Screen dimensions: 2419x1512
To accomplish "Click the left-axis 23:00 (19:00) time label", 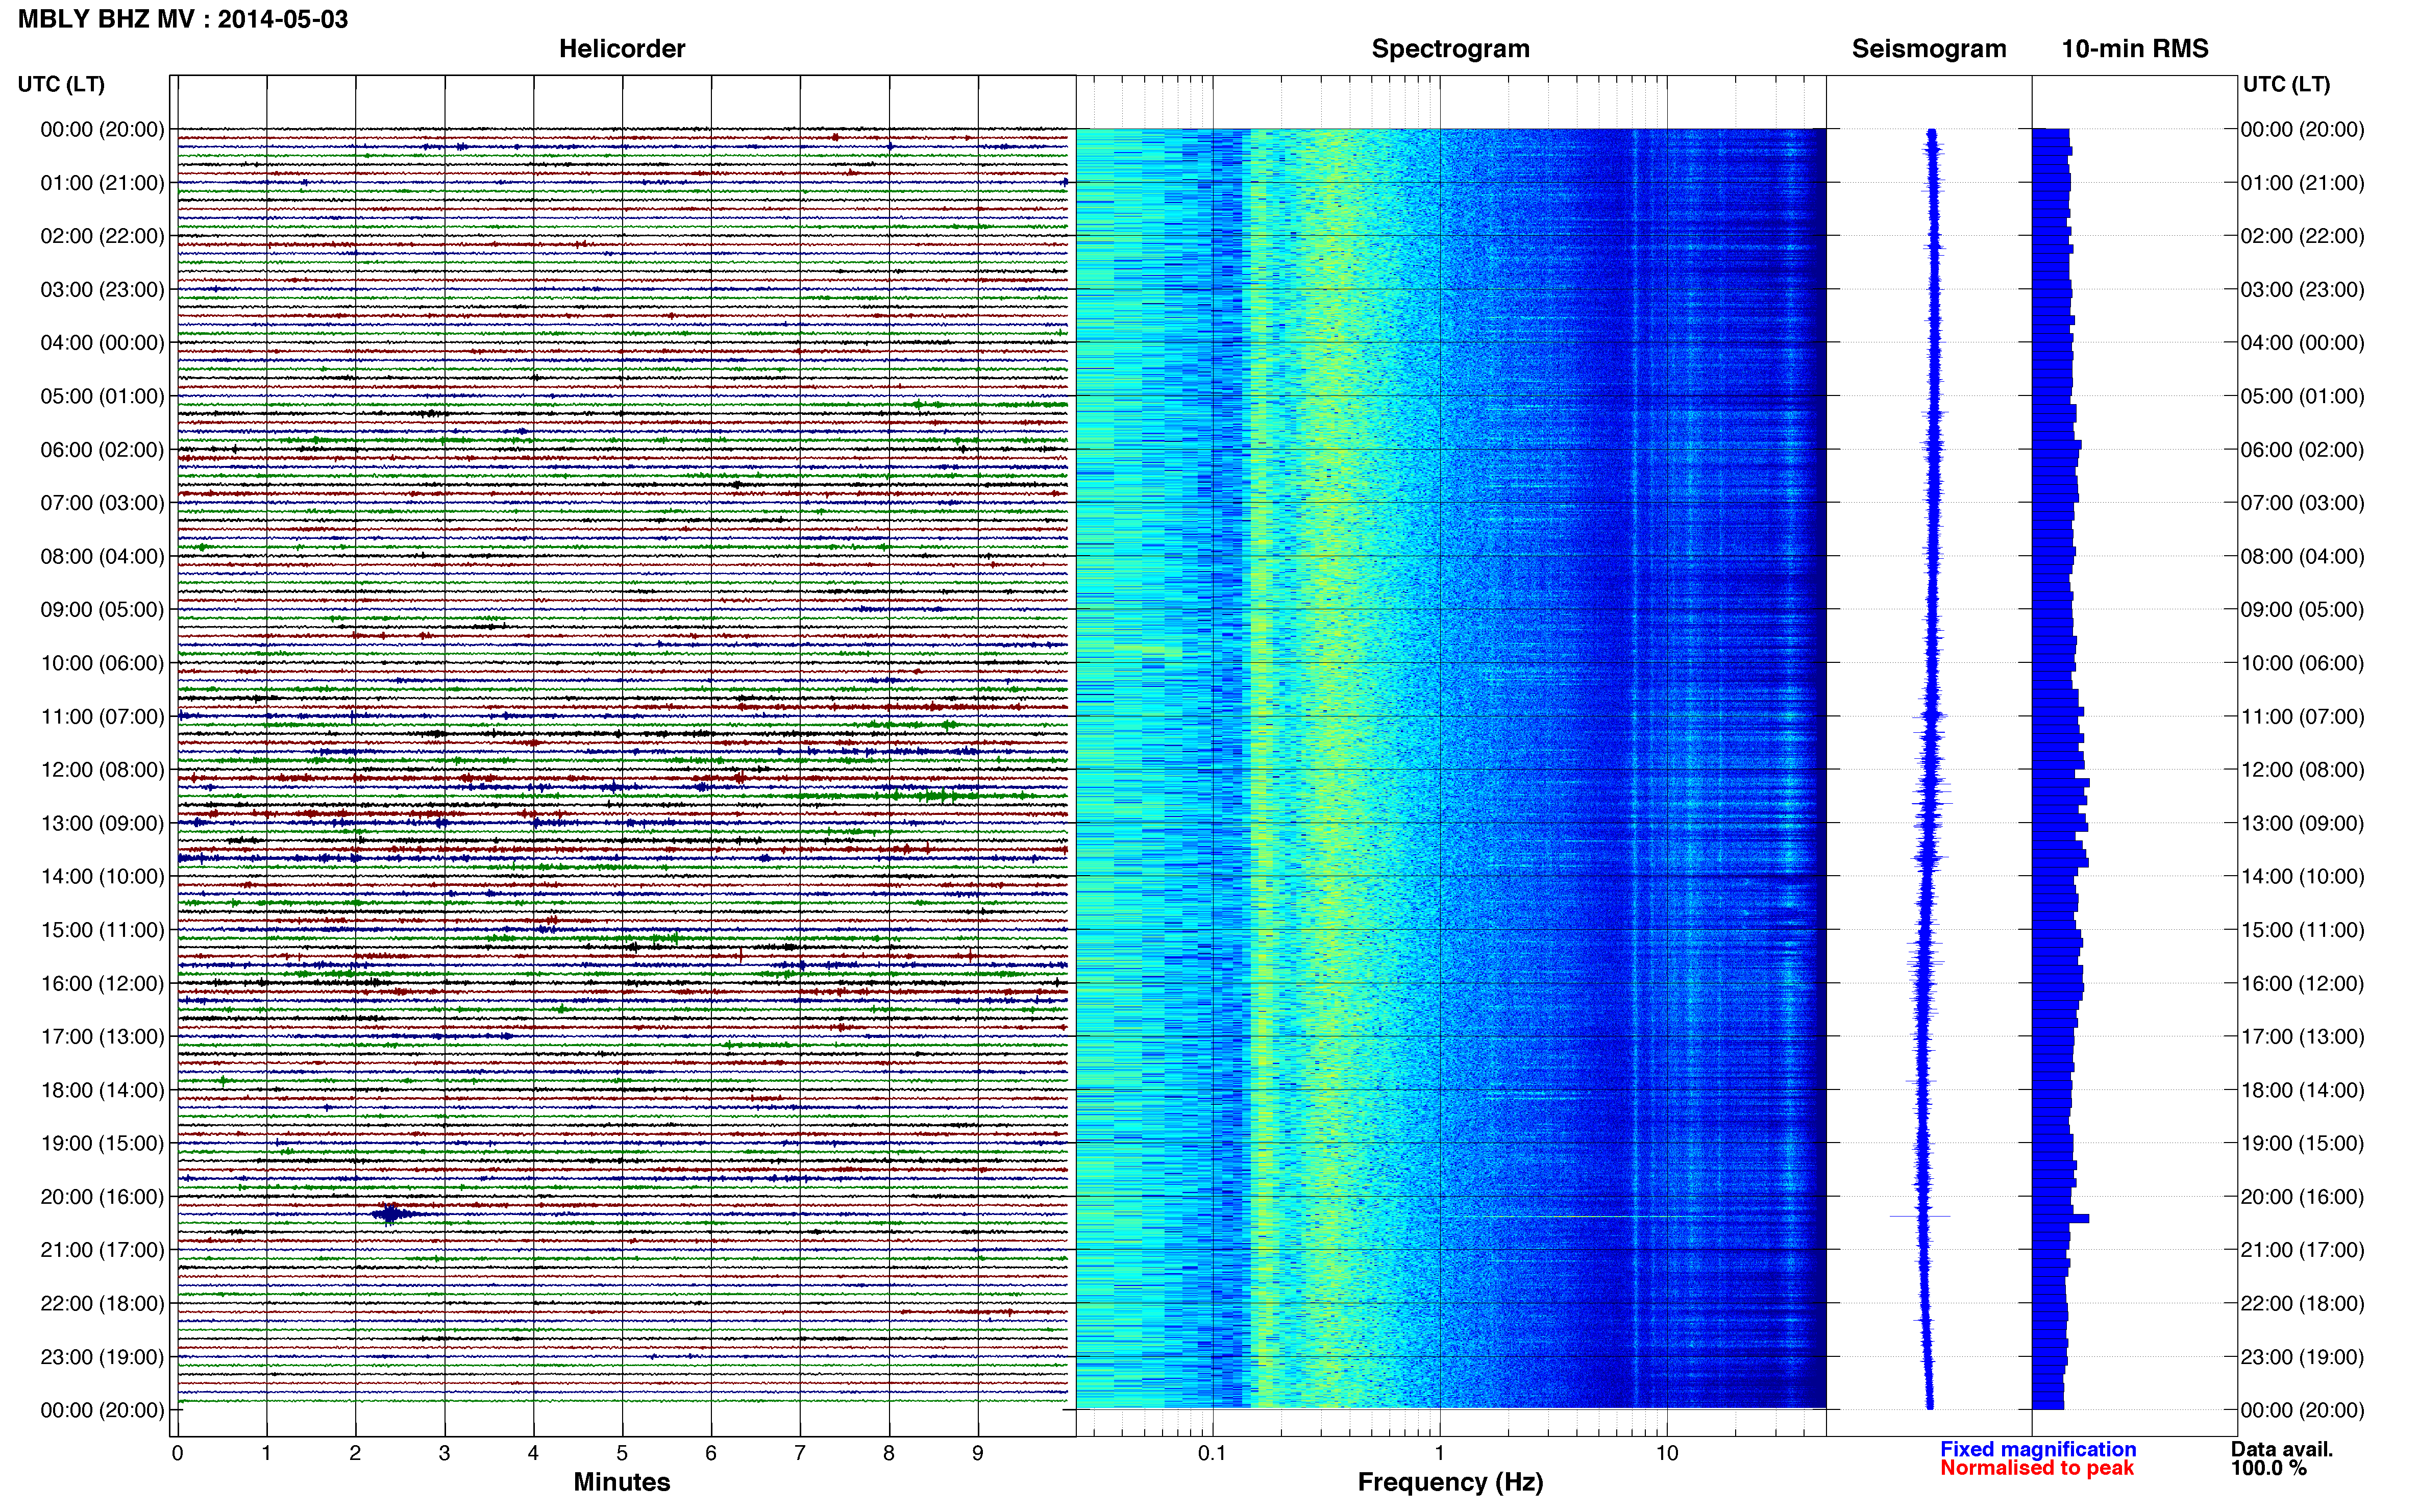I will [x=102, y=1357].
